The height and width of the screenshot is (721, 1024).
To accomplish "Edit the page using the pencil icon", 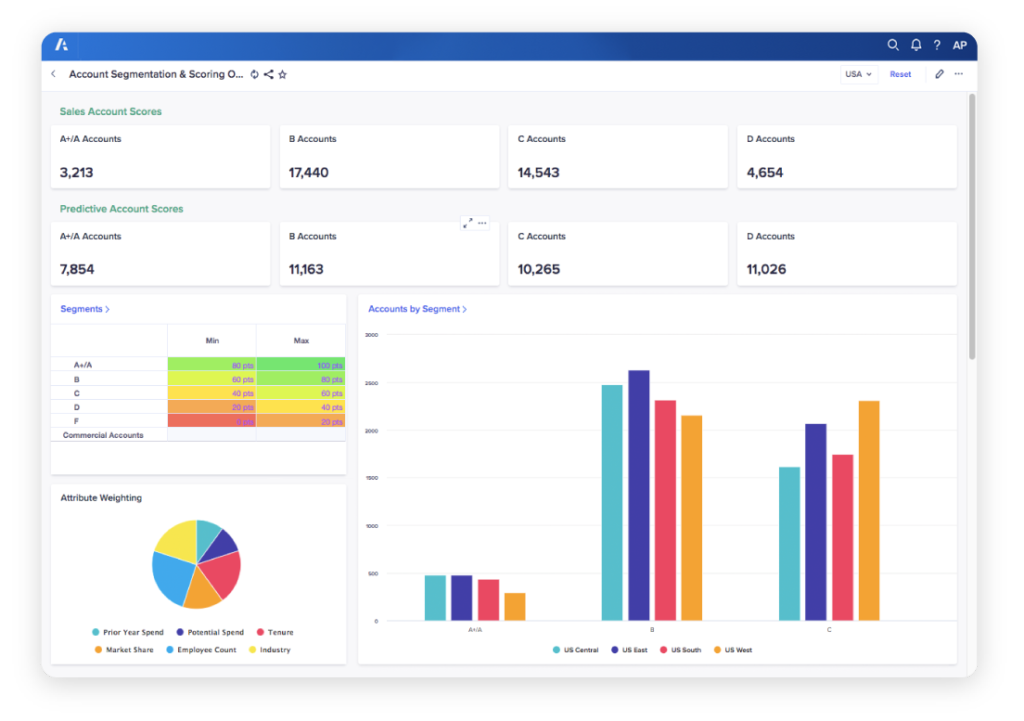I will (x=938, y=74).
